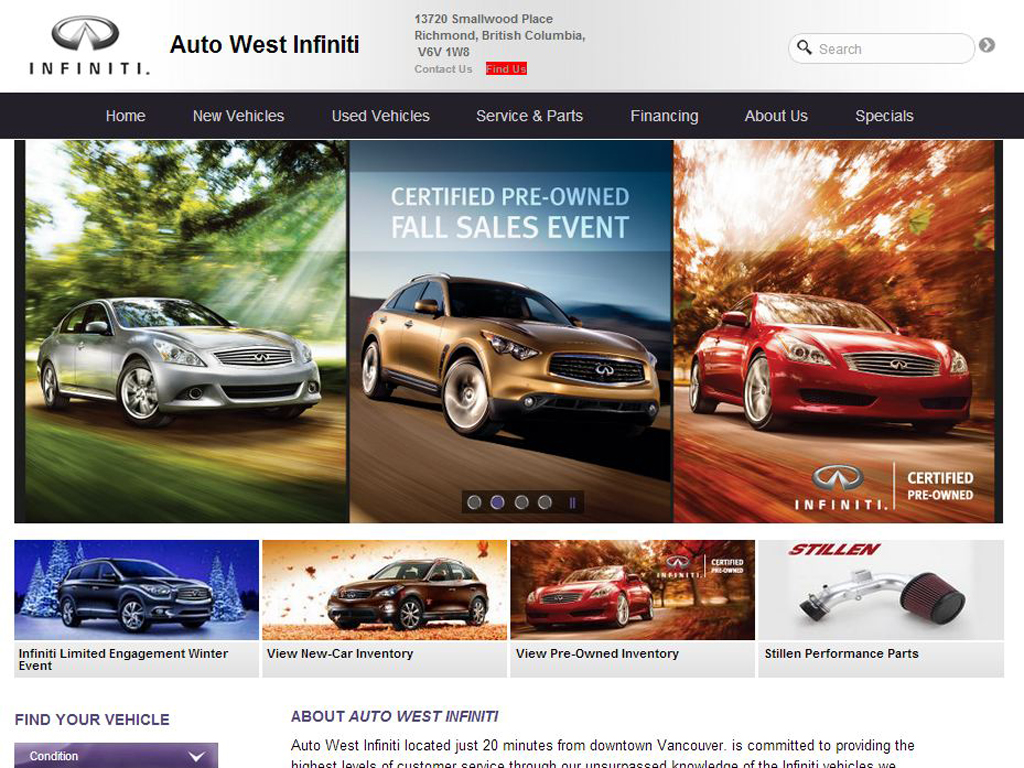The height and width of the screenshot is (768, 1024).
Task: Open the New Vehicles menu
Action: point(238,116)
